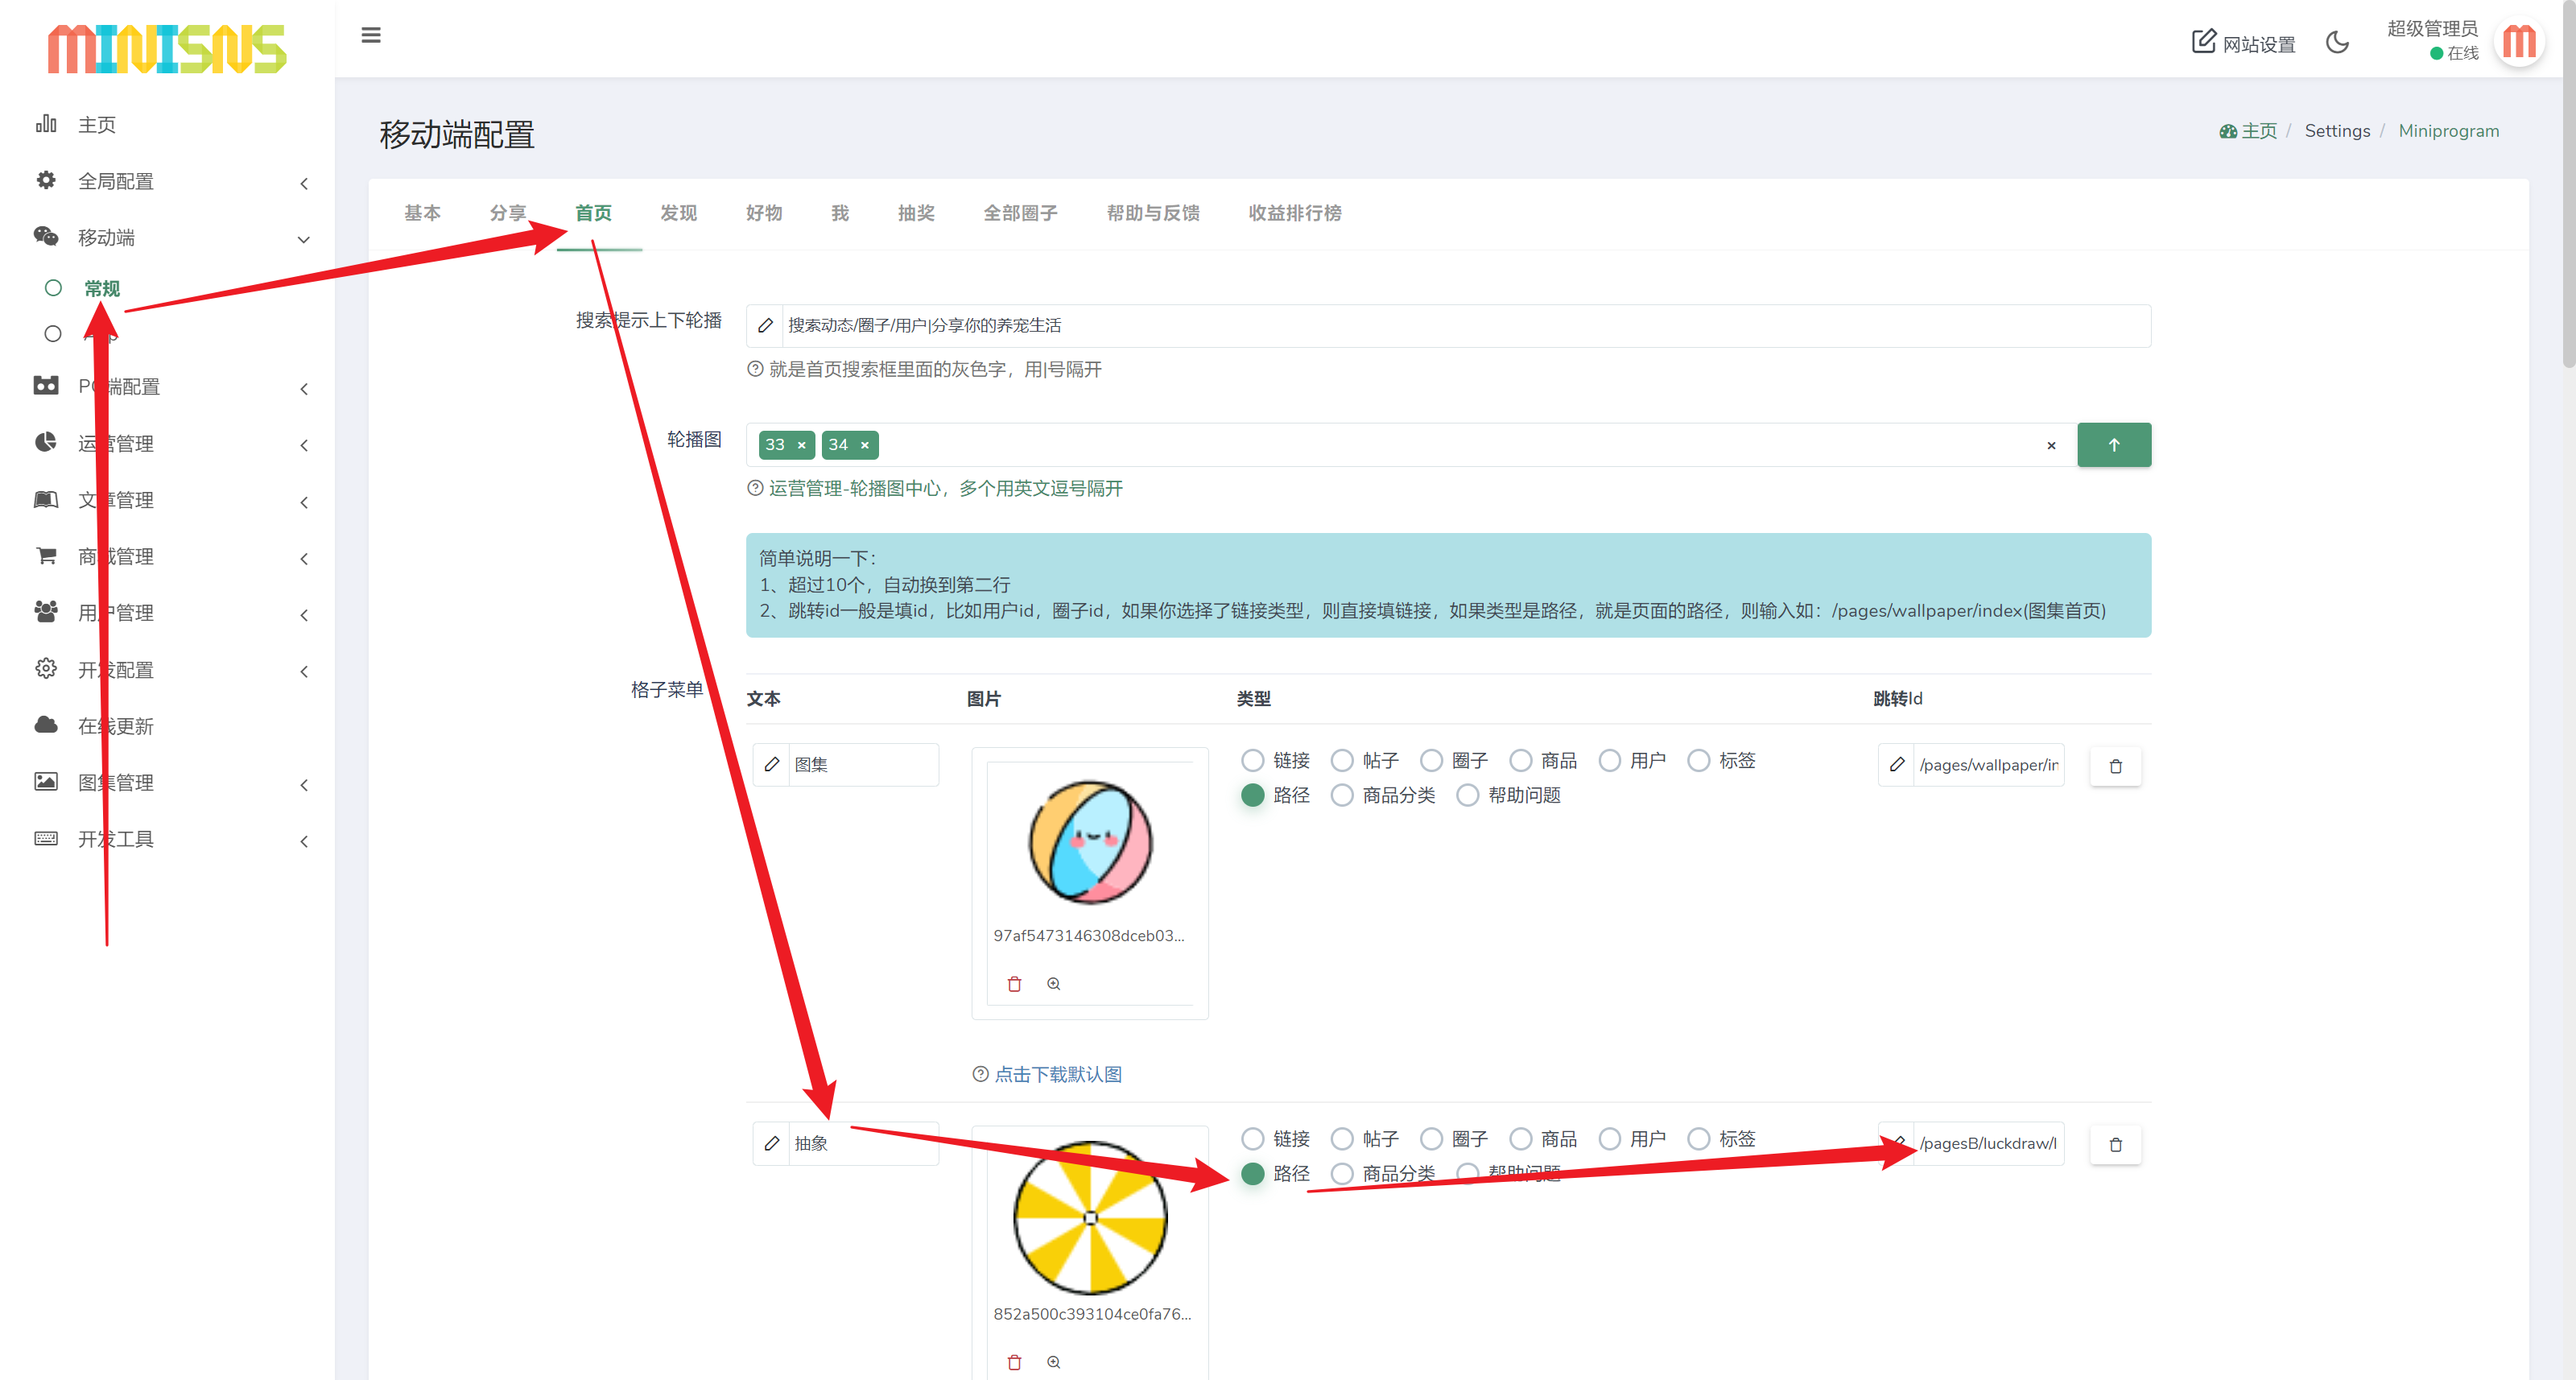
Task: Switch to the 发现 tab
Action: (x=678, y=213)
